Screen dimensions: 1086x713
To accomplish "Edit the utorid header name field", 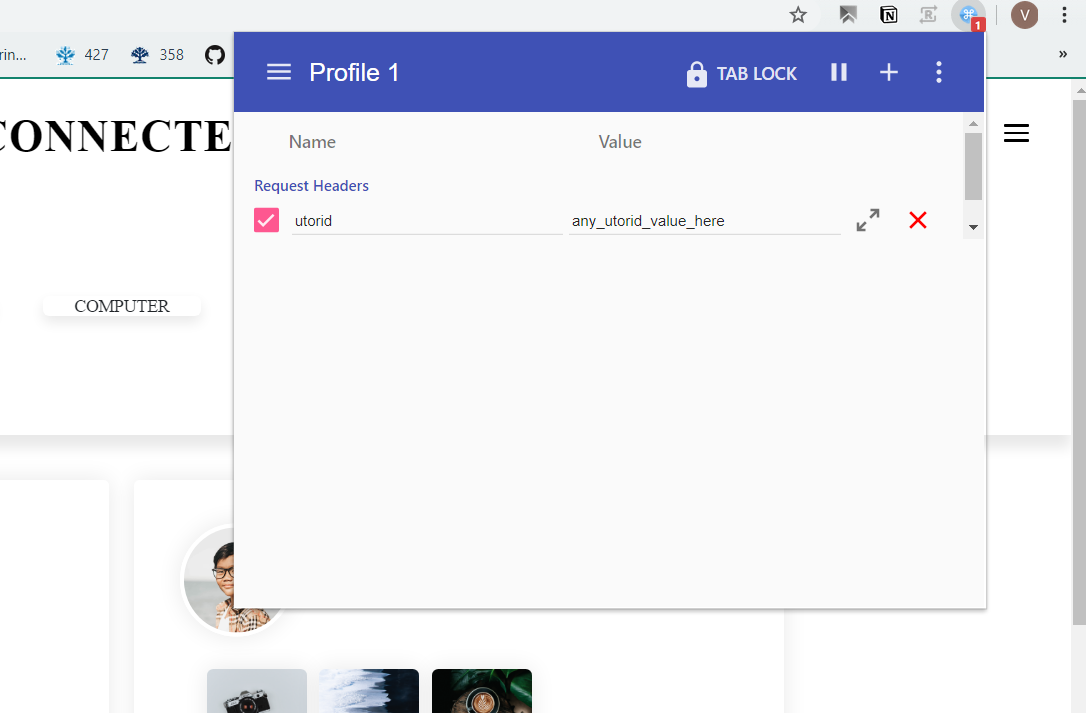I will click(427, 221).
